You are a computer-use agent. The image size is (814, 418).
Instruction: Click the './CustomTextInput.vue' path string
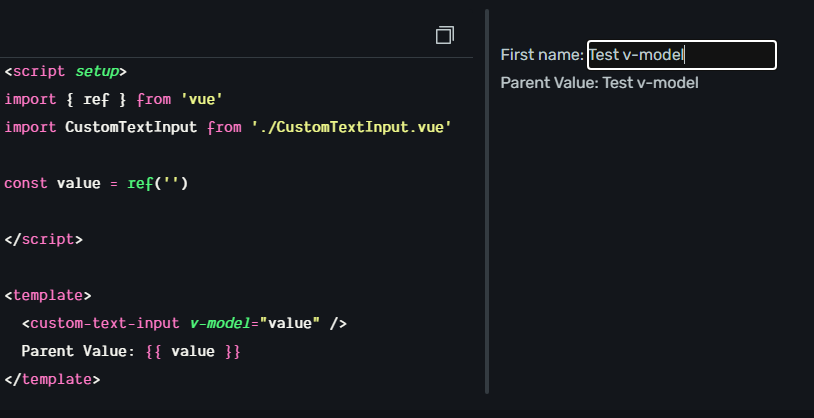351,127
